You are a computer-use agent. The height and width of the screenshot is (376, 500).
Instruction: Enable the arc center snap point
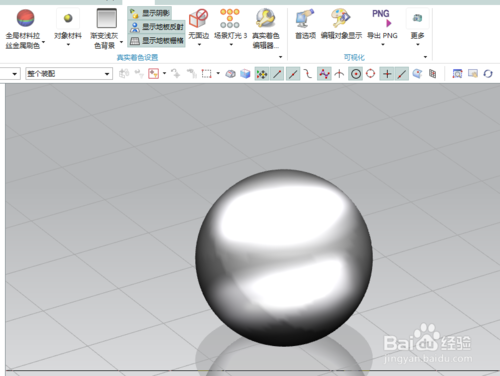tap(356, 74)
